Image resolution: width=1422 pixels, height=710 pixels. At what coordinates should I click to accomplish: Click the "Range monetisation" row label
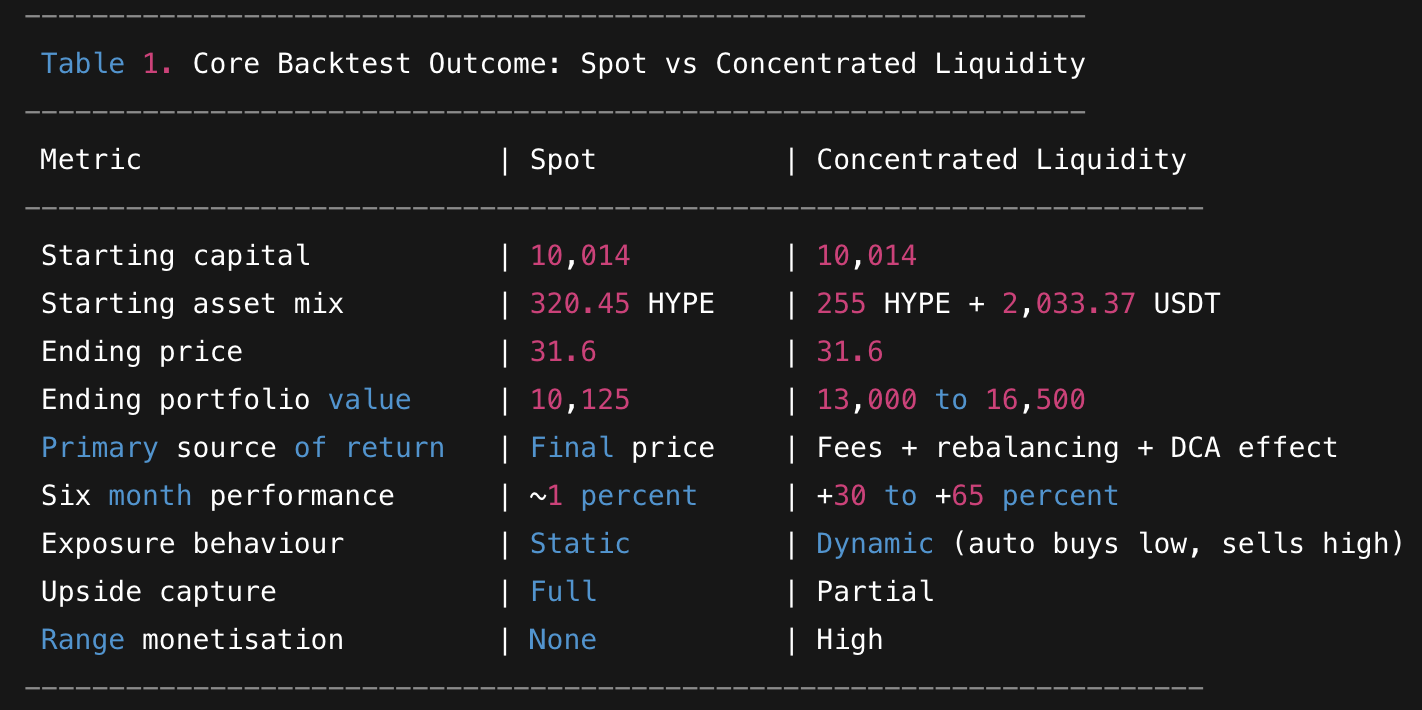pyautogui.click(x=192, y=640)
